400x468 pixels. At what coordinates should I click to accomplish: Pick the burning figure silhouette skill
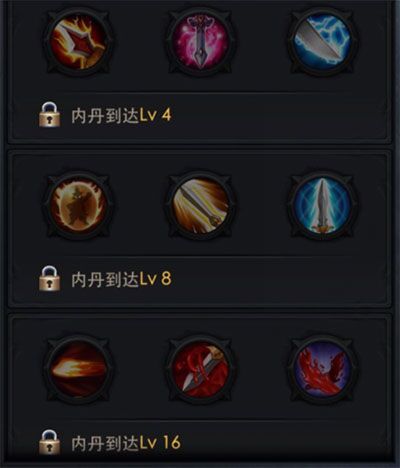tap(78, 205)
